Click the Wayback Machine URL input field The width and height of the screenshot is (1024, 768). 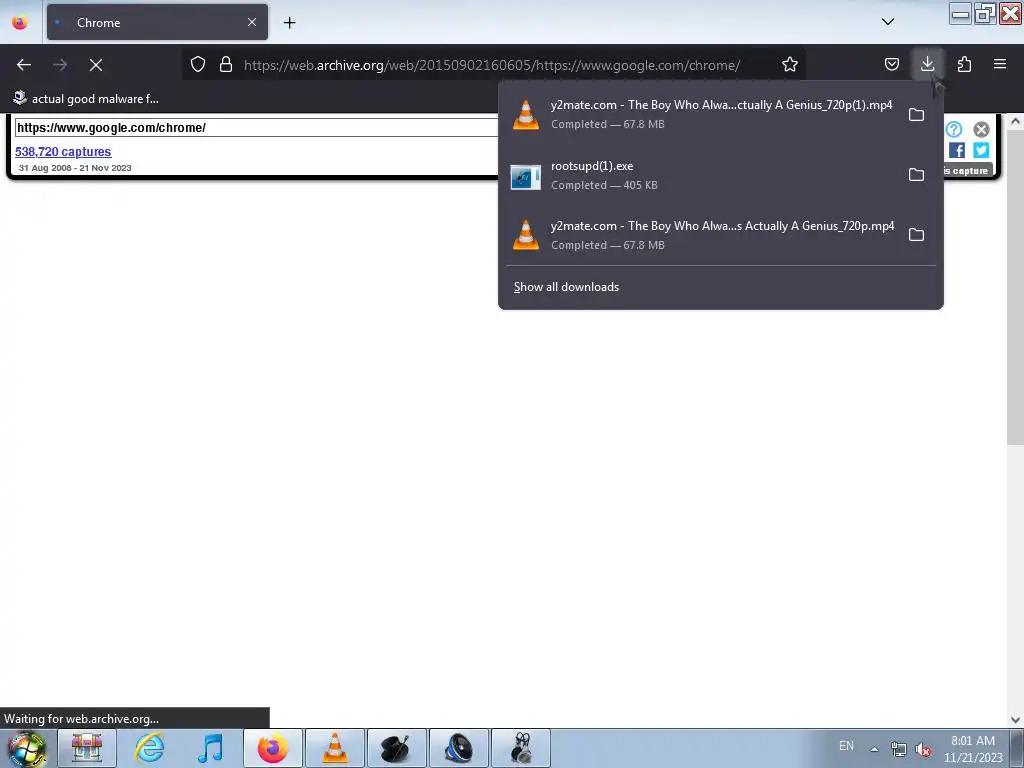[x=257, y=127]
